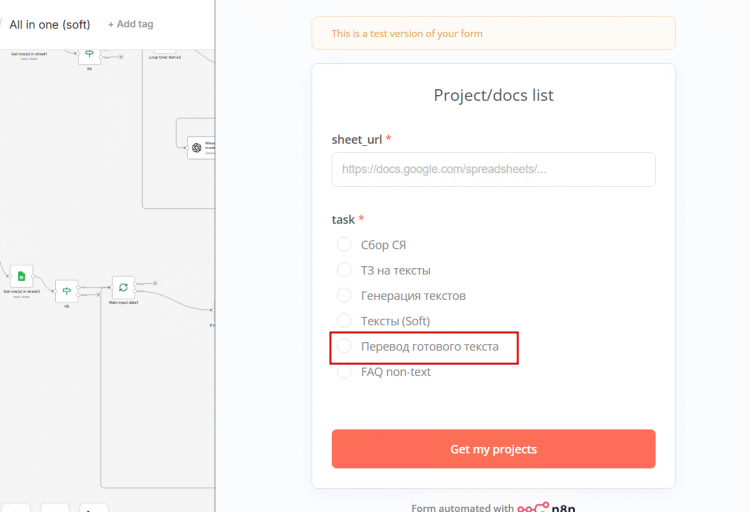
Task: Pick the 'Тексты (Soft)' task radio
Action: tap(344, 321)
